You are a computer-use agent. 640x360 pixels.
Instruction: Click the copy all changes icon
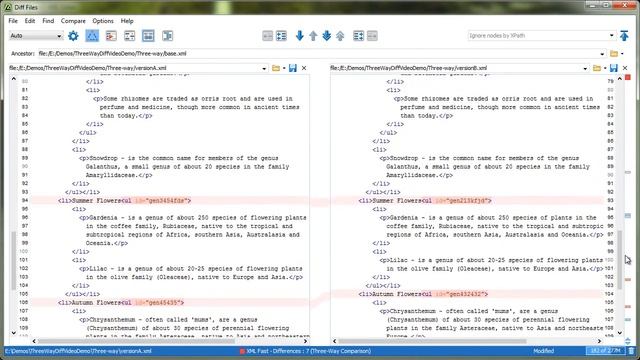[x=281, y=36]
